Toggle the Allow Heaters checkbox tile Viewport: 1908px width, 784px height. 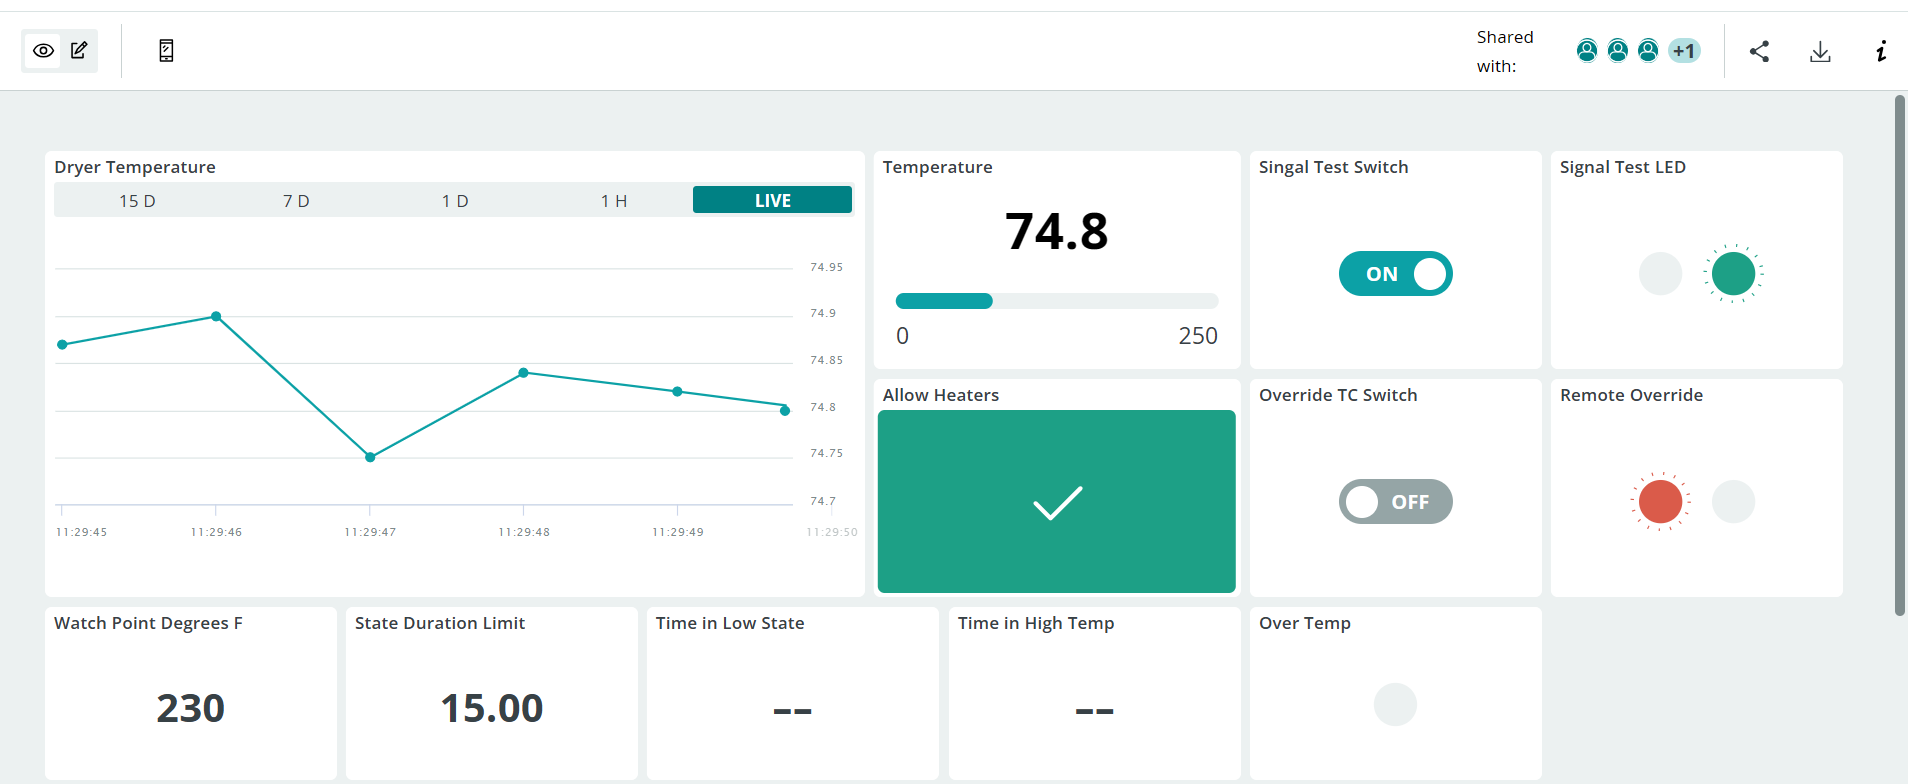click(x=1057, y=502)
